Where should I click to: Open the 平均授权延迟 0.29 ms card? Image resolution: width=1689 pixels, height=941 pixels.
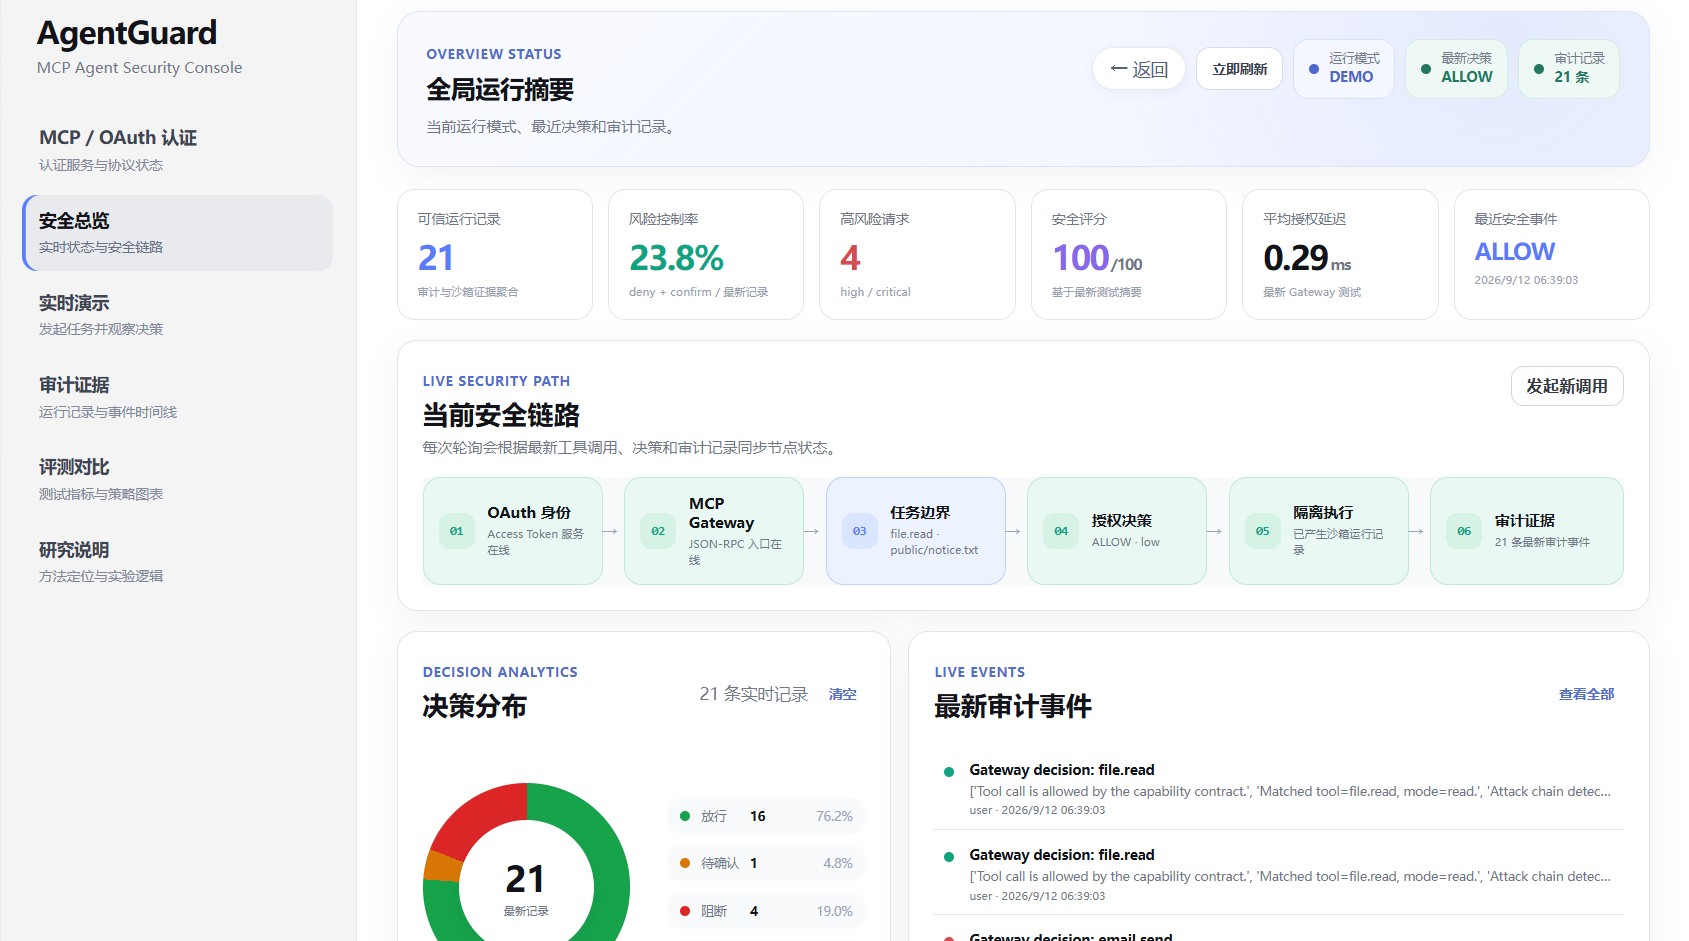click(x=1340, y=255)
